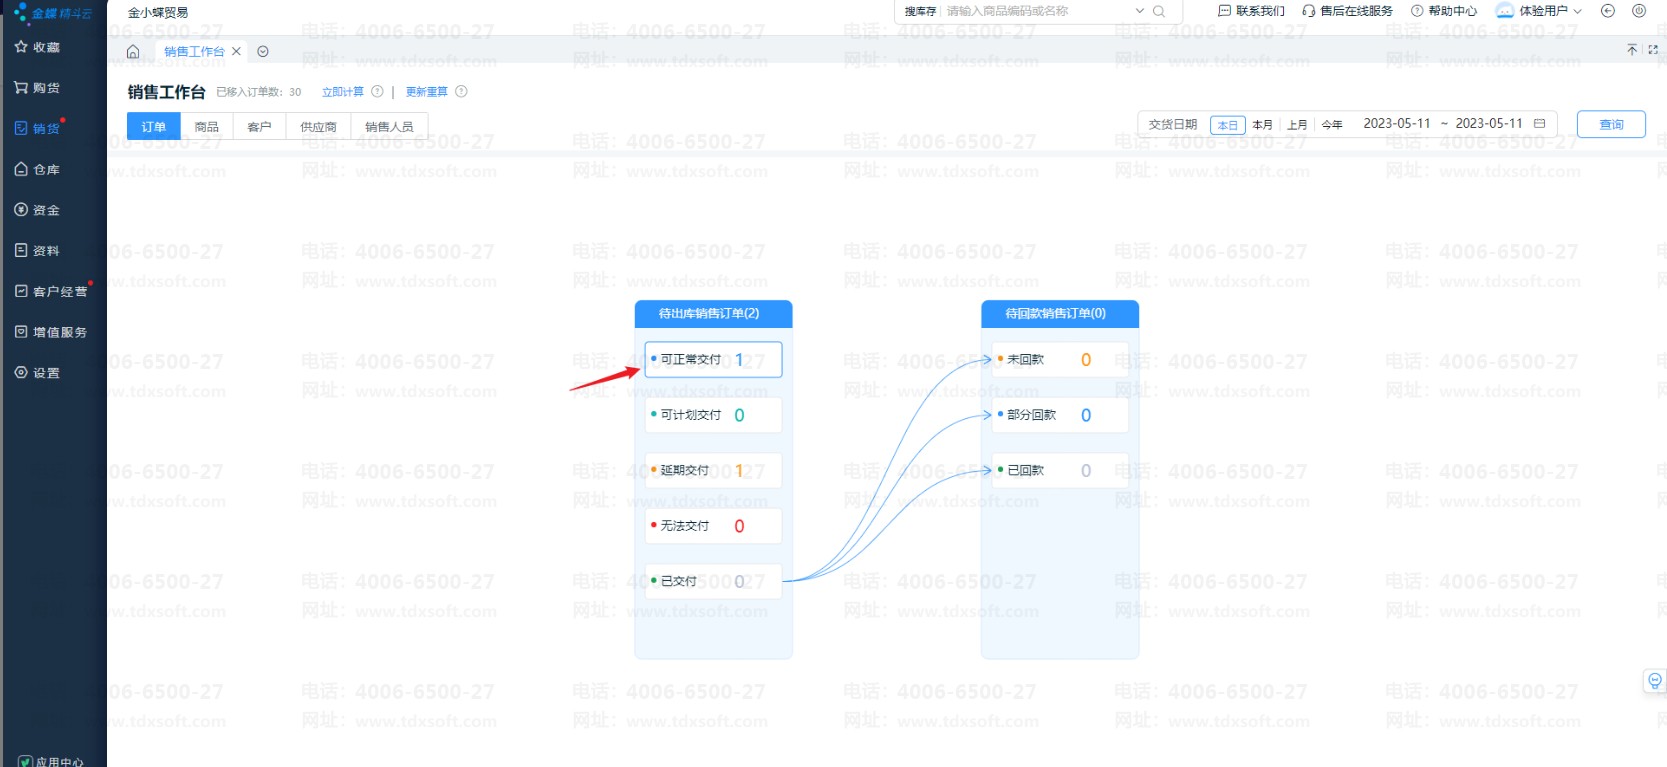The height and width of the screenshot is (767, 1667).
Task: Open the 购货 purchasing sidebar menu
Action: [x=37, y=88]
